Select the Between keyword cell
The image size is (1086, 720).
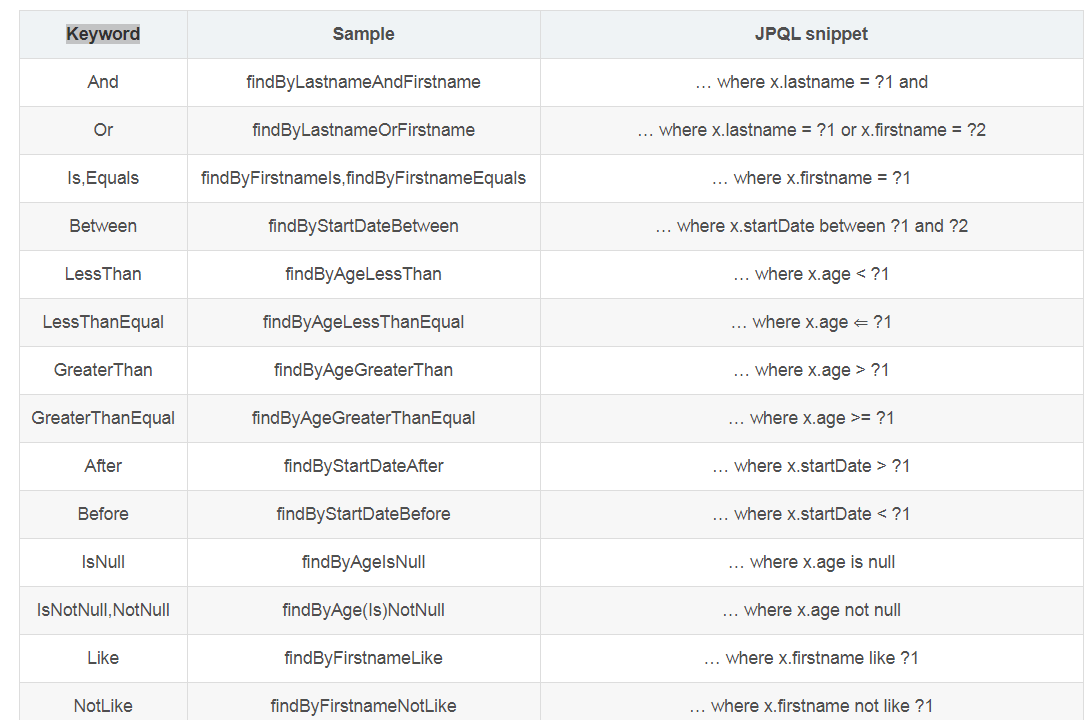pos(103,226)
